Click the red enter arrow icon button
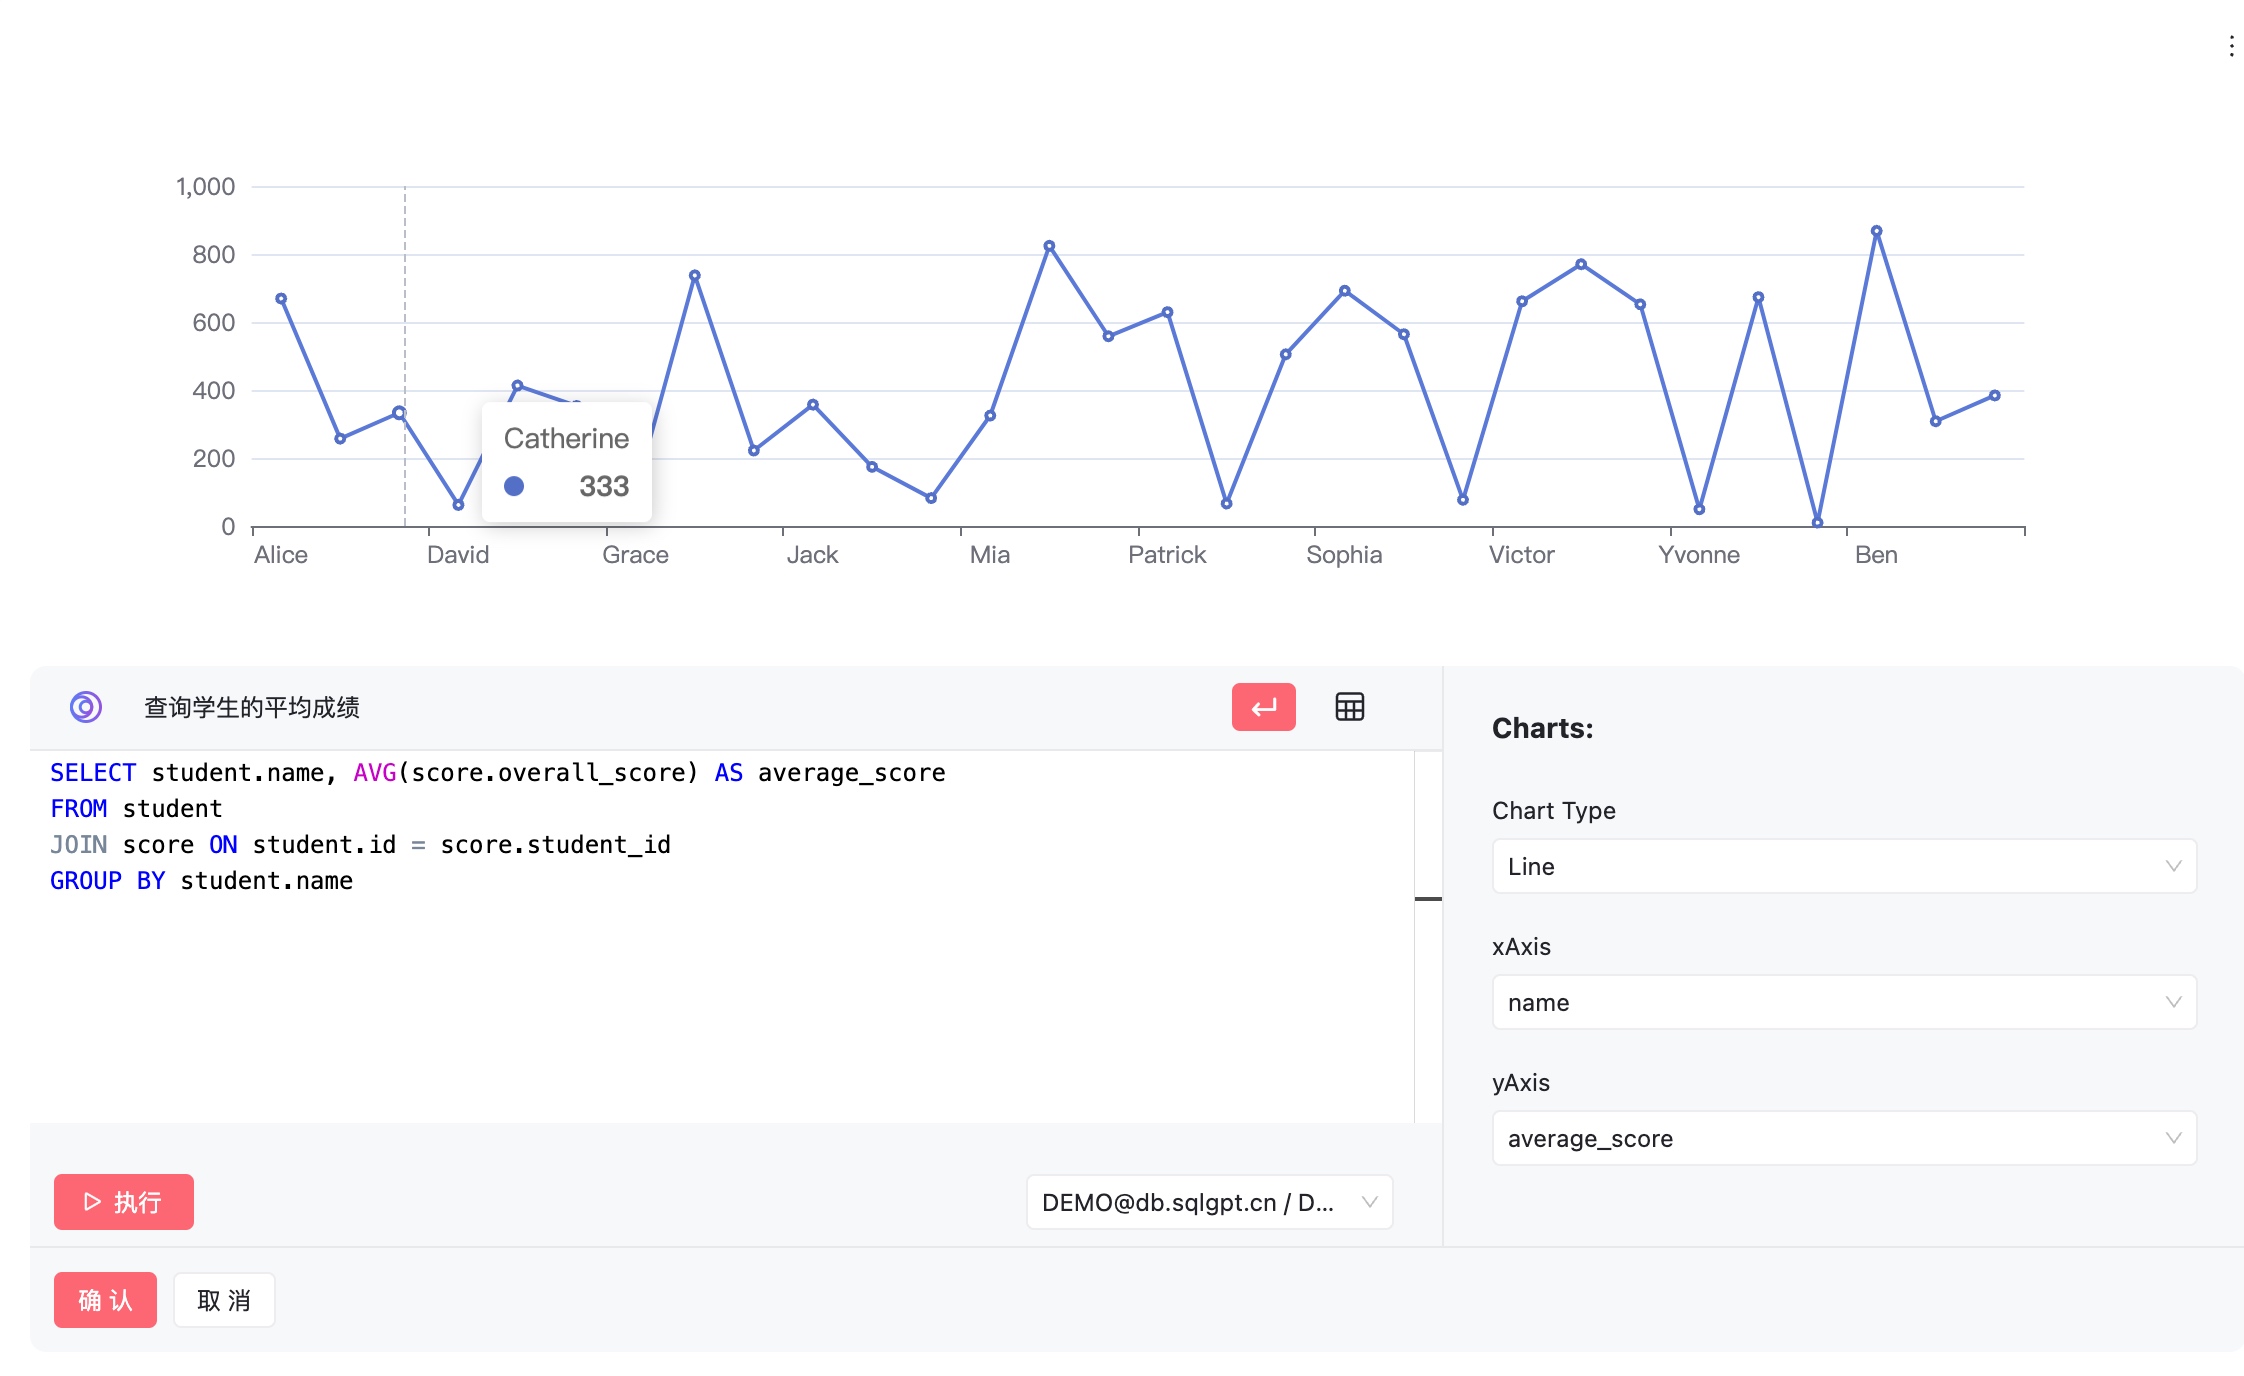 1263,707
